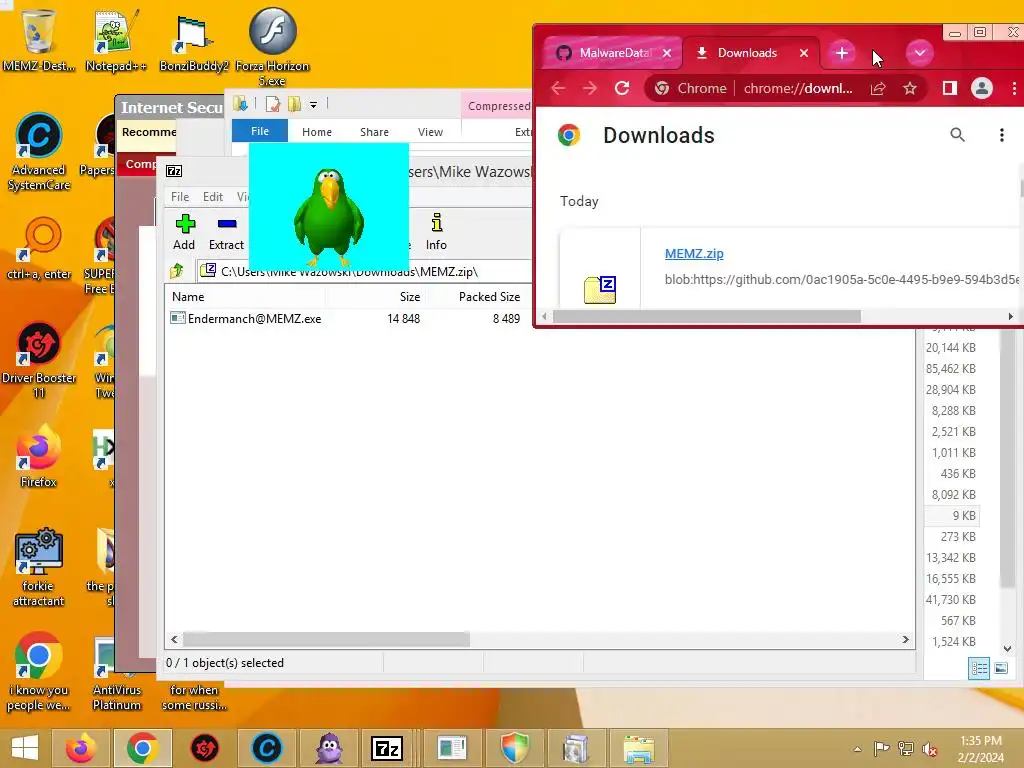Open Notepad++ desktop shortcut
This screenshot has height=768, width=1024.
116,39
